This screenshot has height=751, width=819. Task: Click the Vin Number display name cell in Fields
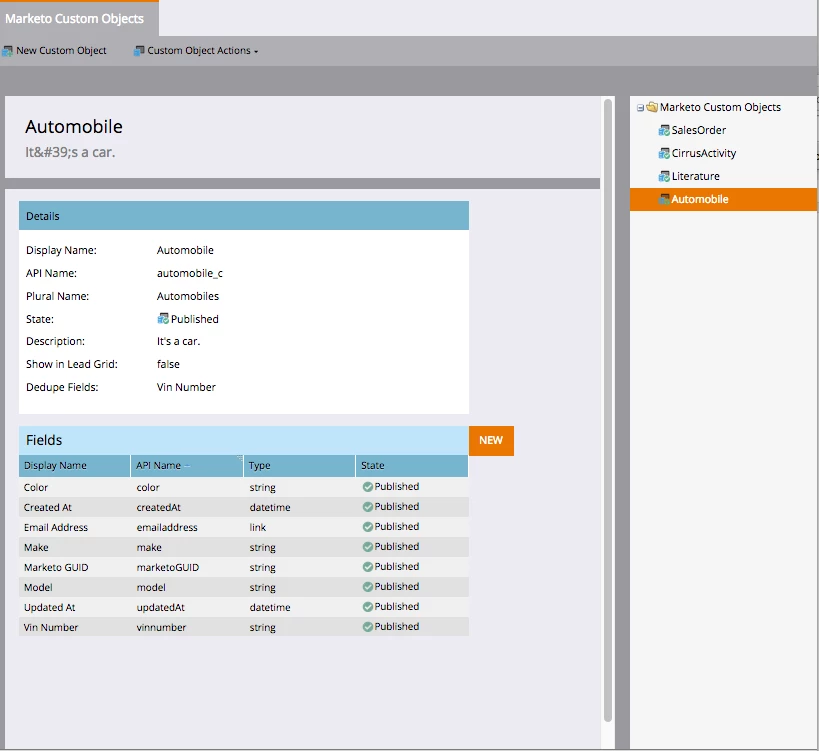51,627
